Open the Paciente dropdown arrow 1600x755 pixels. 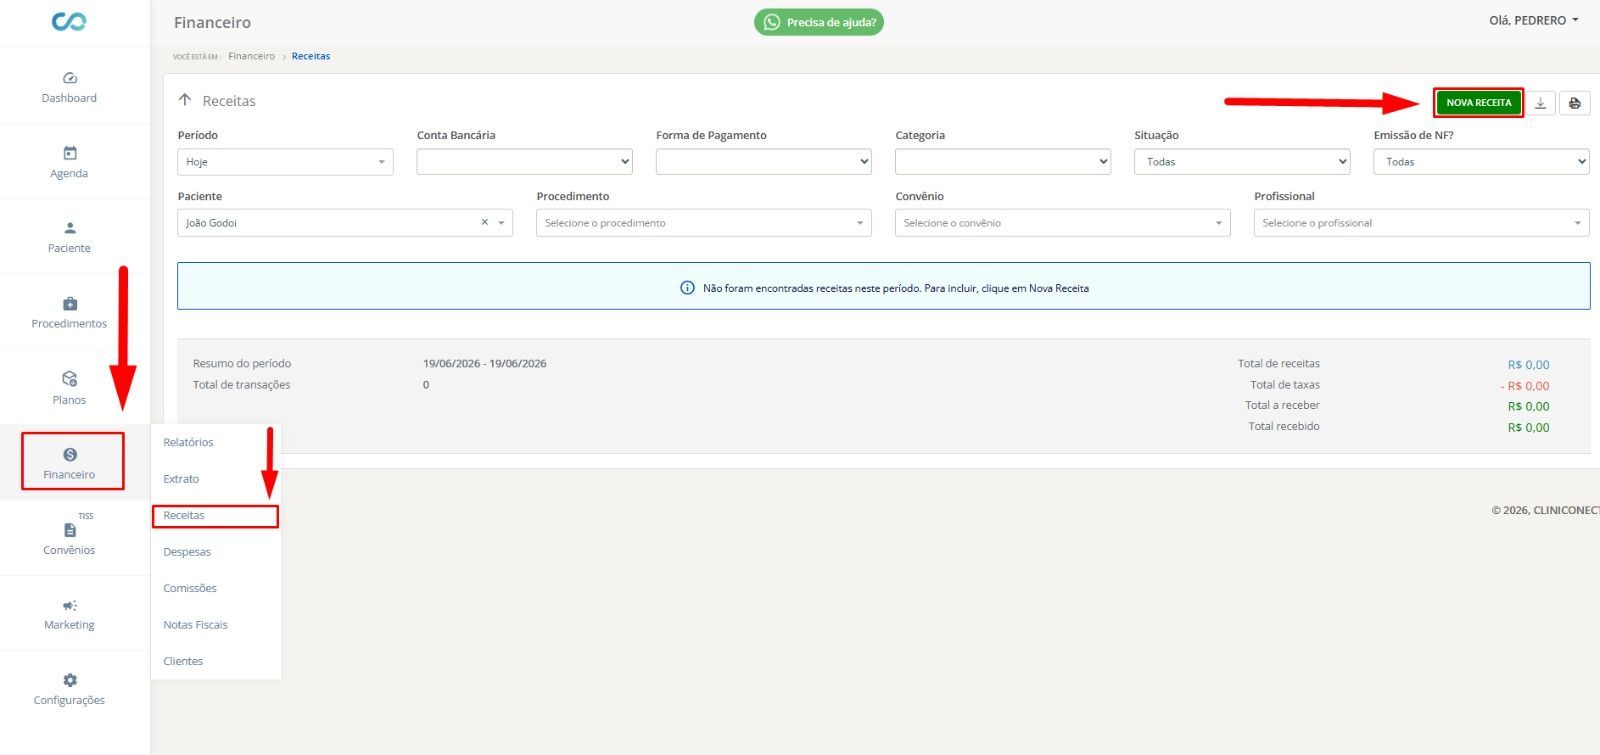[x=502, y=223]
